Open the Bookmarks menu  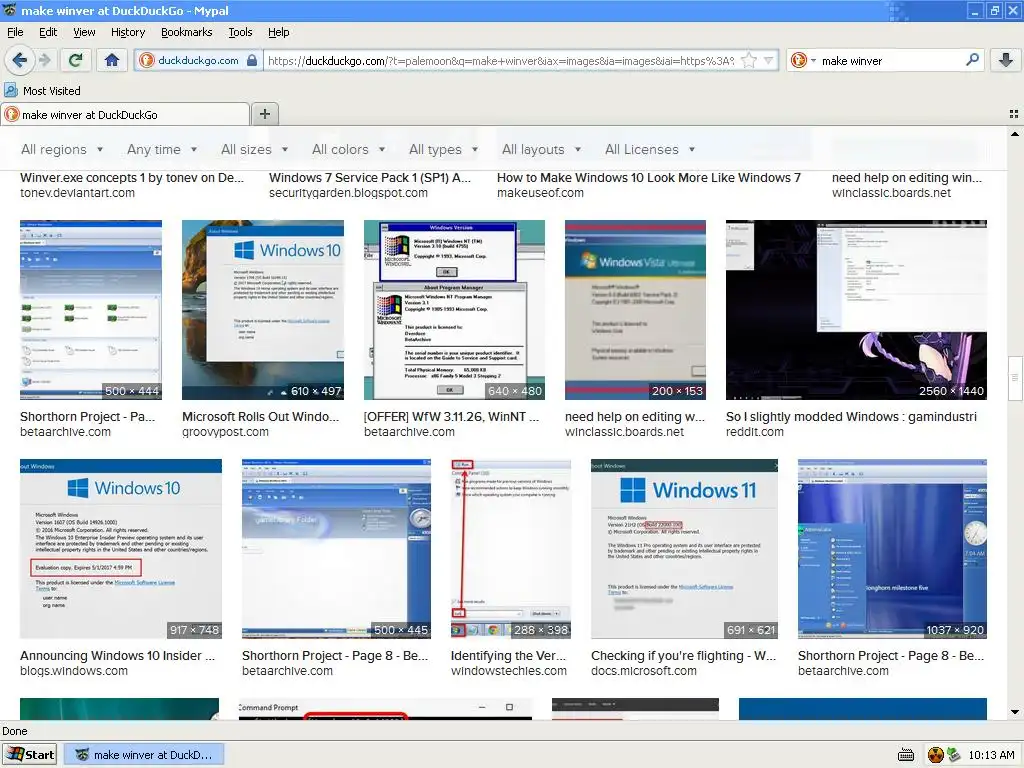(x=187, y=32)
